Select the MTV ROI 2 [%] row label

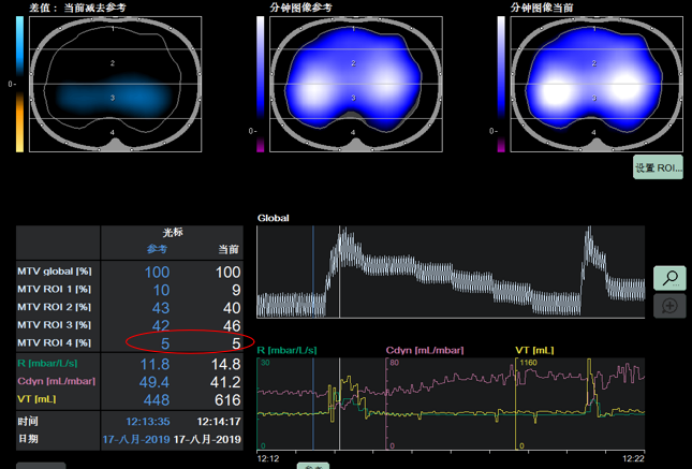coord(54,307)
